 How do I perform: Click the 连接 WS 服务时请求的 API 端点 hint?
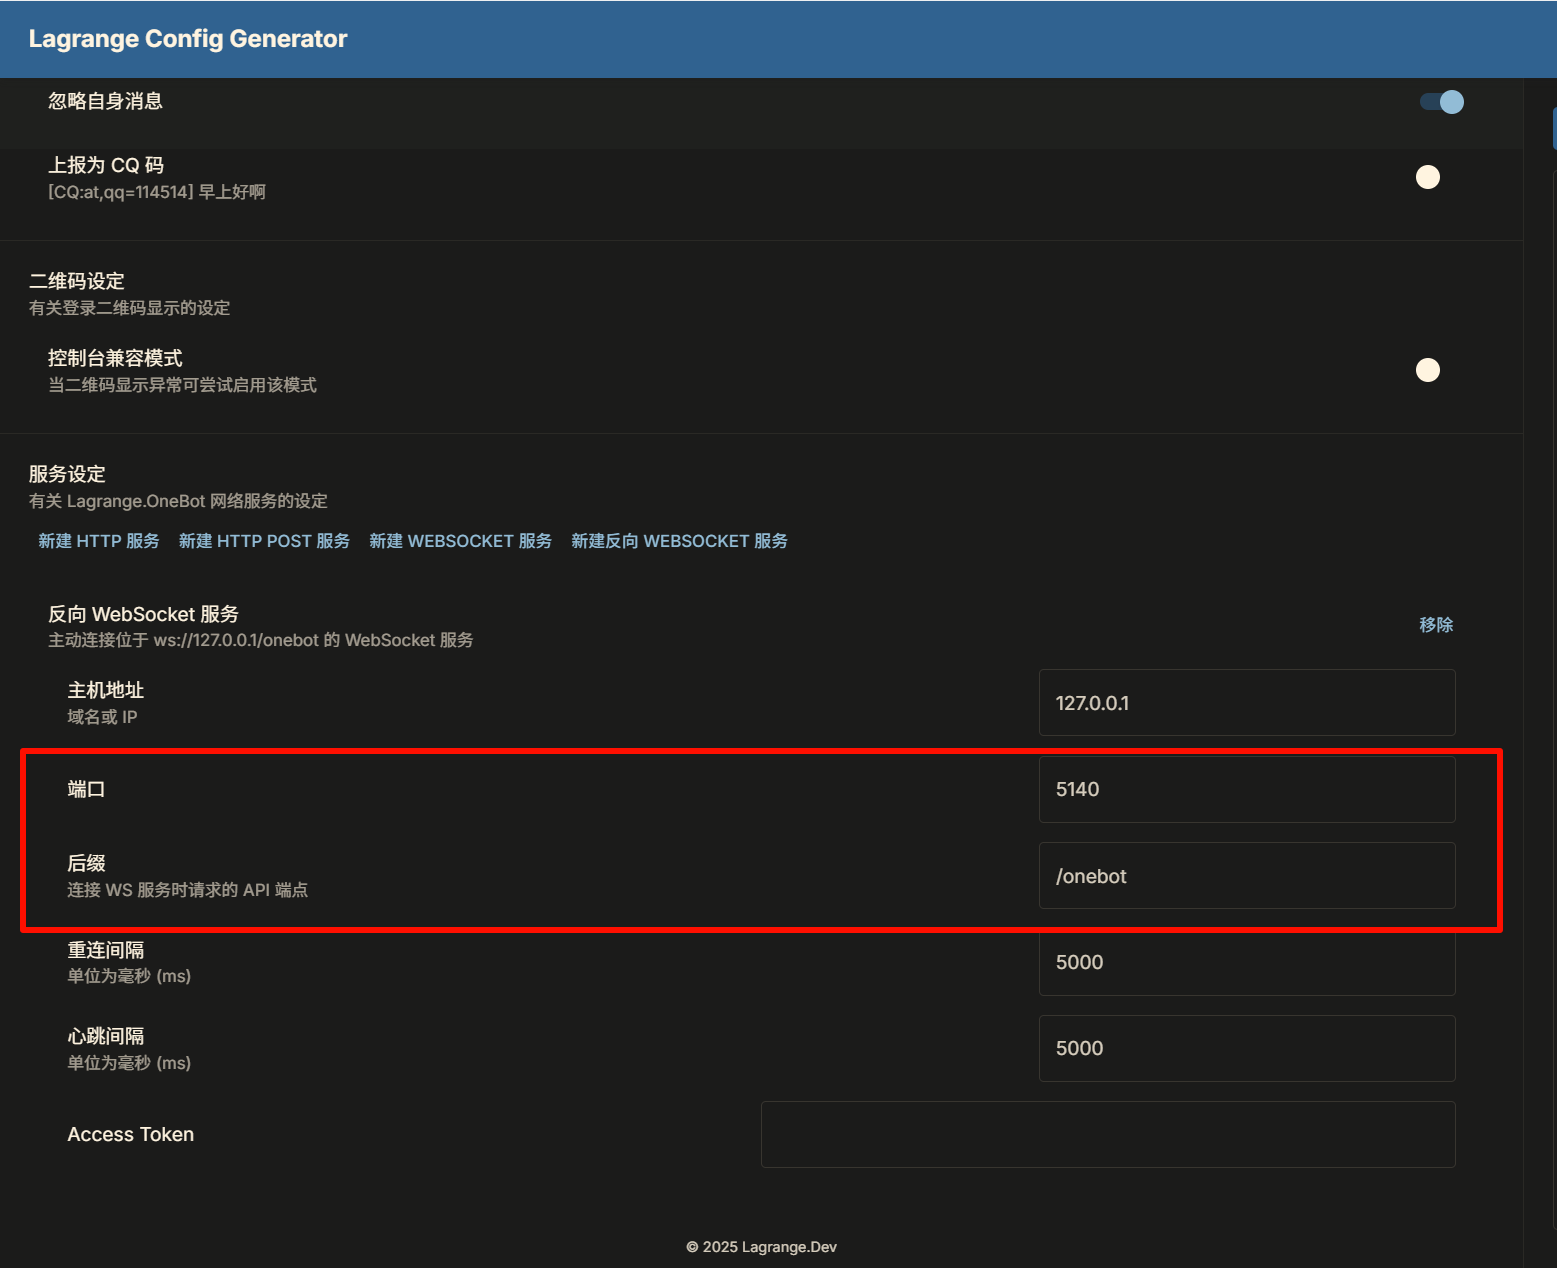pyautogui.click(x=187, y=890)
